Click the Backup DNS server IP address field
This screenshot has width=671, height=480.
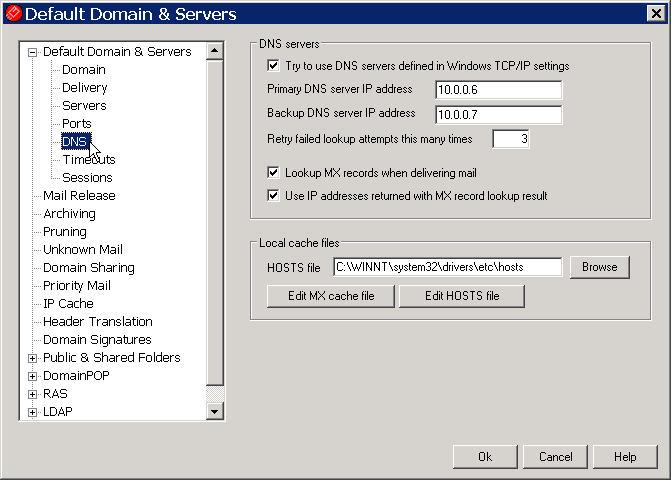point(499,115)
